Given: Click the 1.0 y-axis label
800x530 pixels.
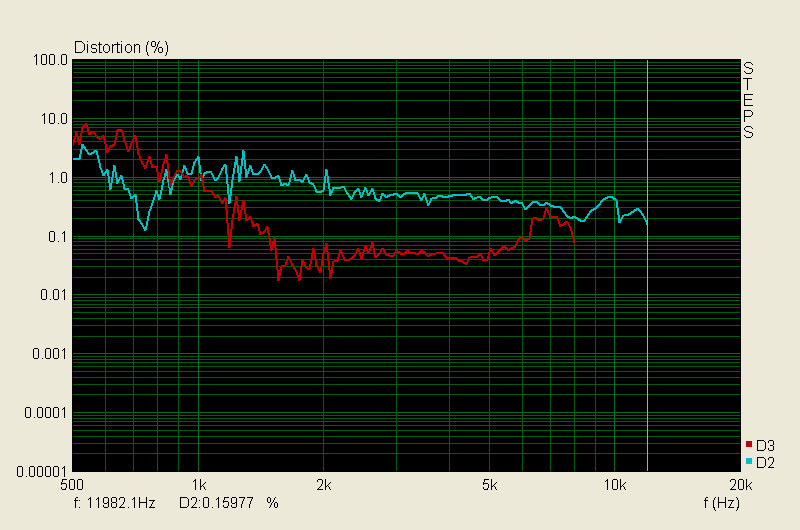Looking at the screenshot, I should [58, 178].
